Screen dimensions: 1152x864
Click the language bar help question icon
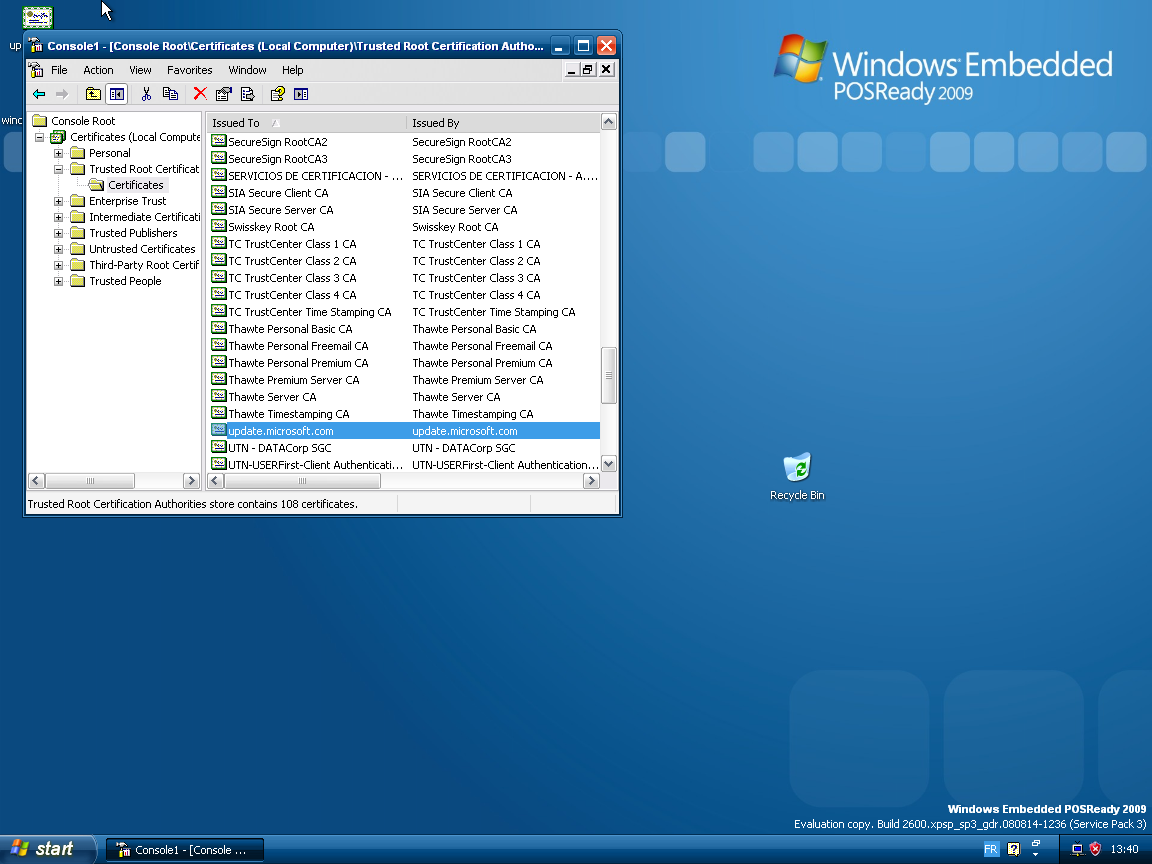[x=1014, y=849]
